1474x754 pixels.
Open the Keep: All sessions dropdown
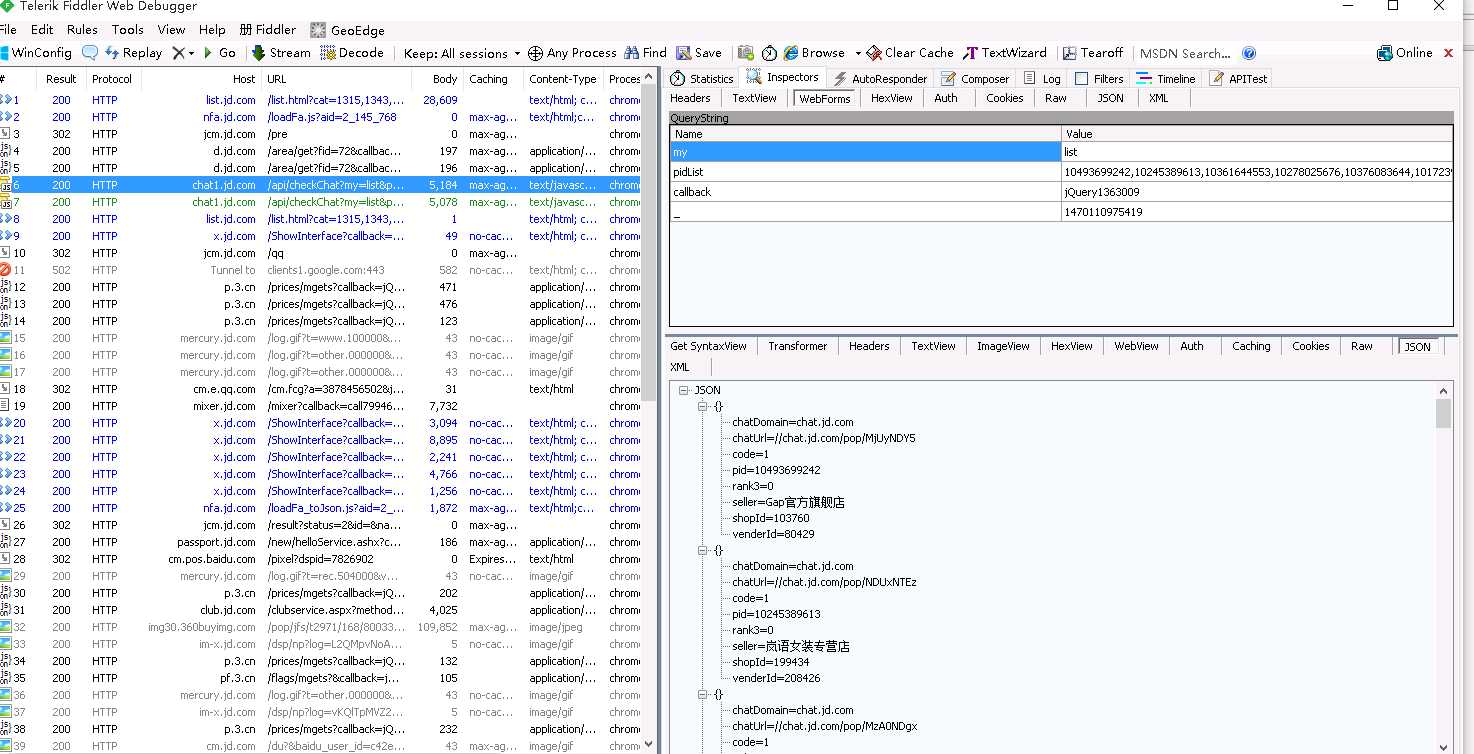click(x=462, y=53)
